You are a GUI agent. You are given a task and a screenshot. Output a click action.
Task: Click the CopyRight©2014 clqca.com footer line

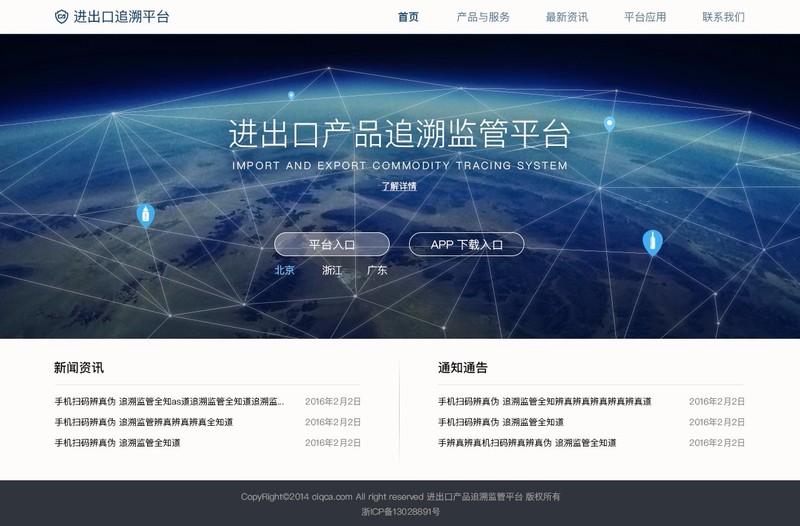[401, 496]
